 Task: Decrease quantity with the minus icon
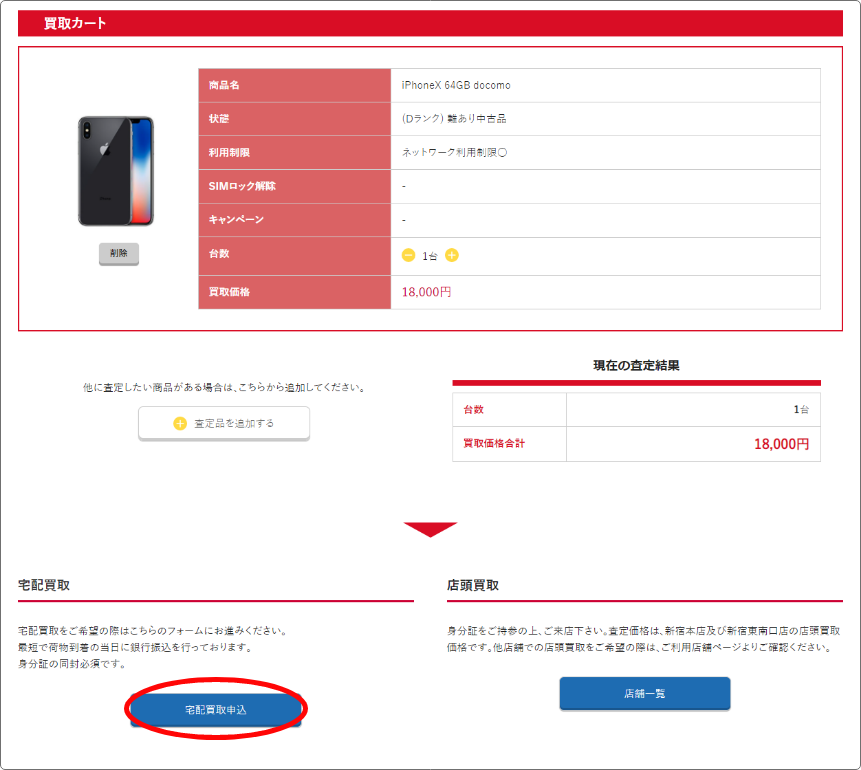pos(409,255)
